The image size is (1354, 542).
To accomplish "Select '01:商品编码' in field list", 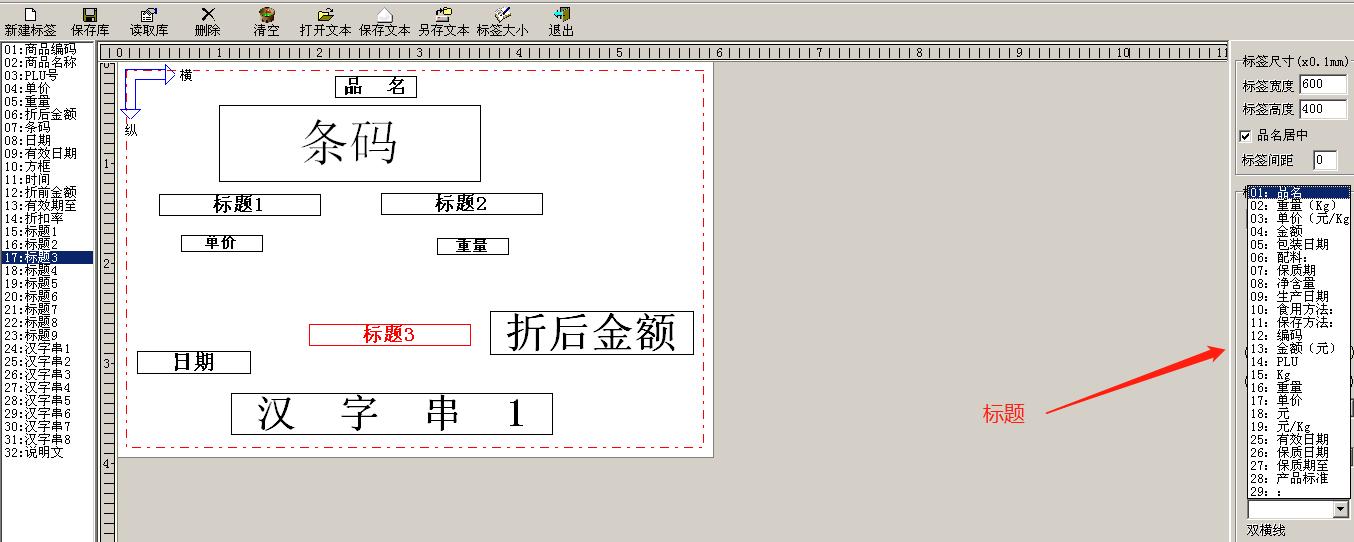I will pyautogui.click(x=47, y=49).
